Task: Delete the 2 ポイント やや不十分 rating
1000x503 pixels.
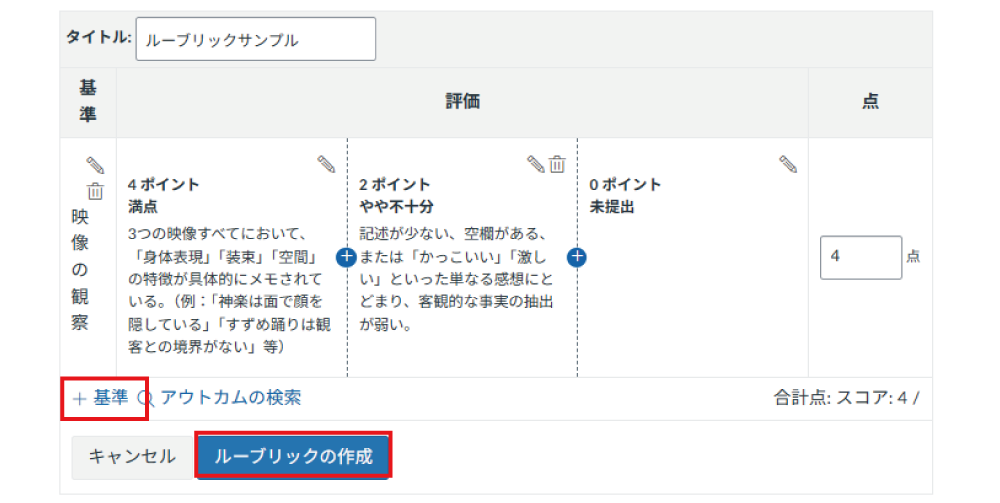Action: pyautogui.click(x=557, y=164)
